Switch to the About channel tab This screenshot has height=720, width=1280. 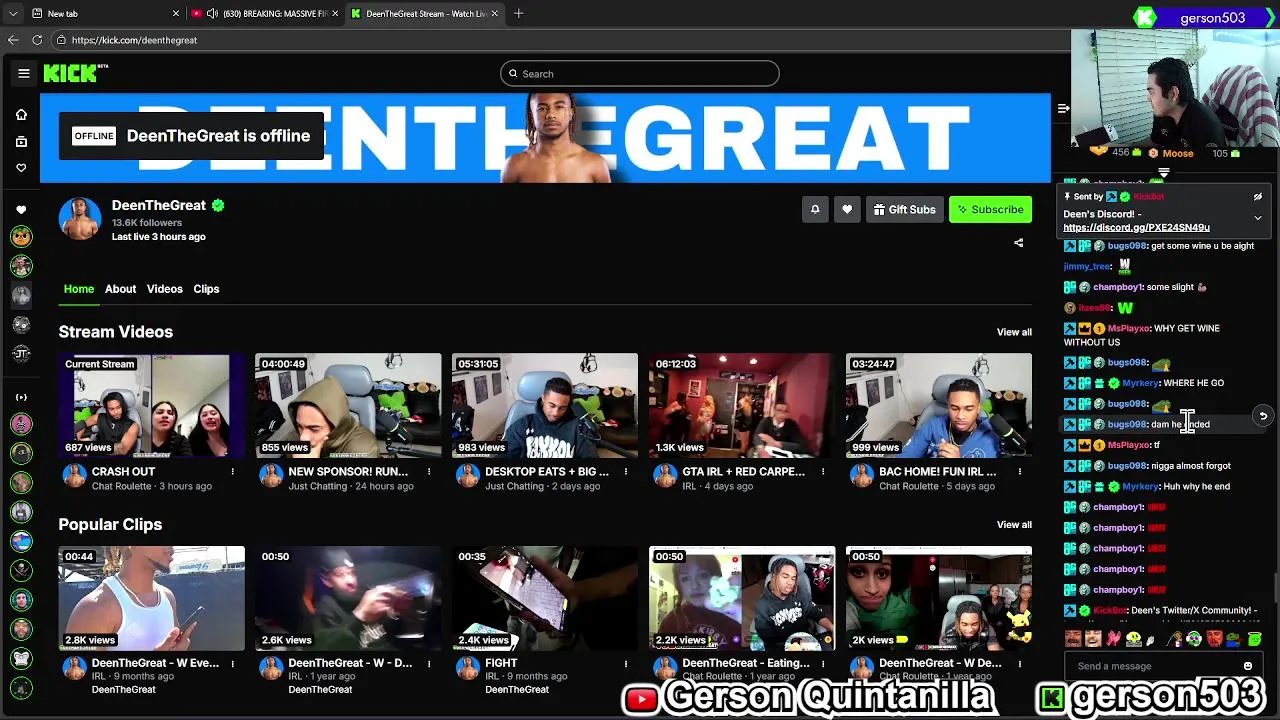(120, 289)
